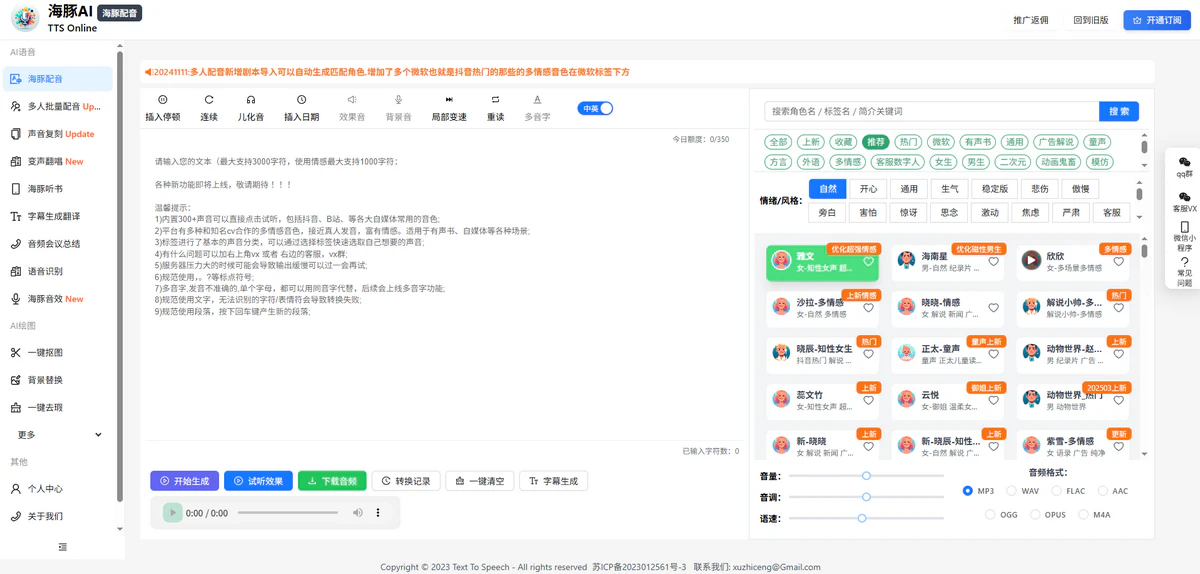
Task: Choose the OPUS format option
Action: point(1036,515)
